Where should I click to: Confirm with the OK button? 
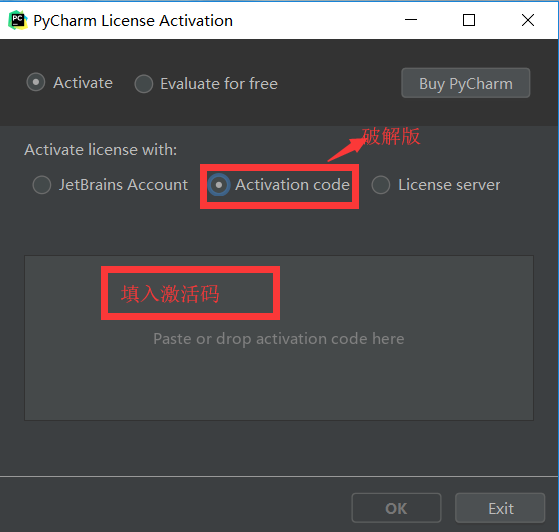tap(396, 508)
